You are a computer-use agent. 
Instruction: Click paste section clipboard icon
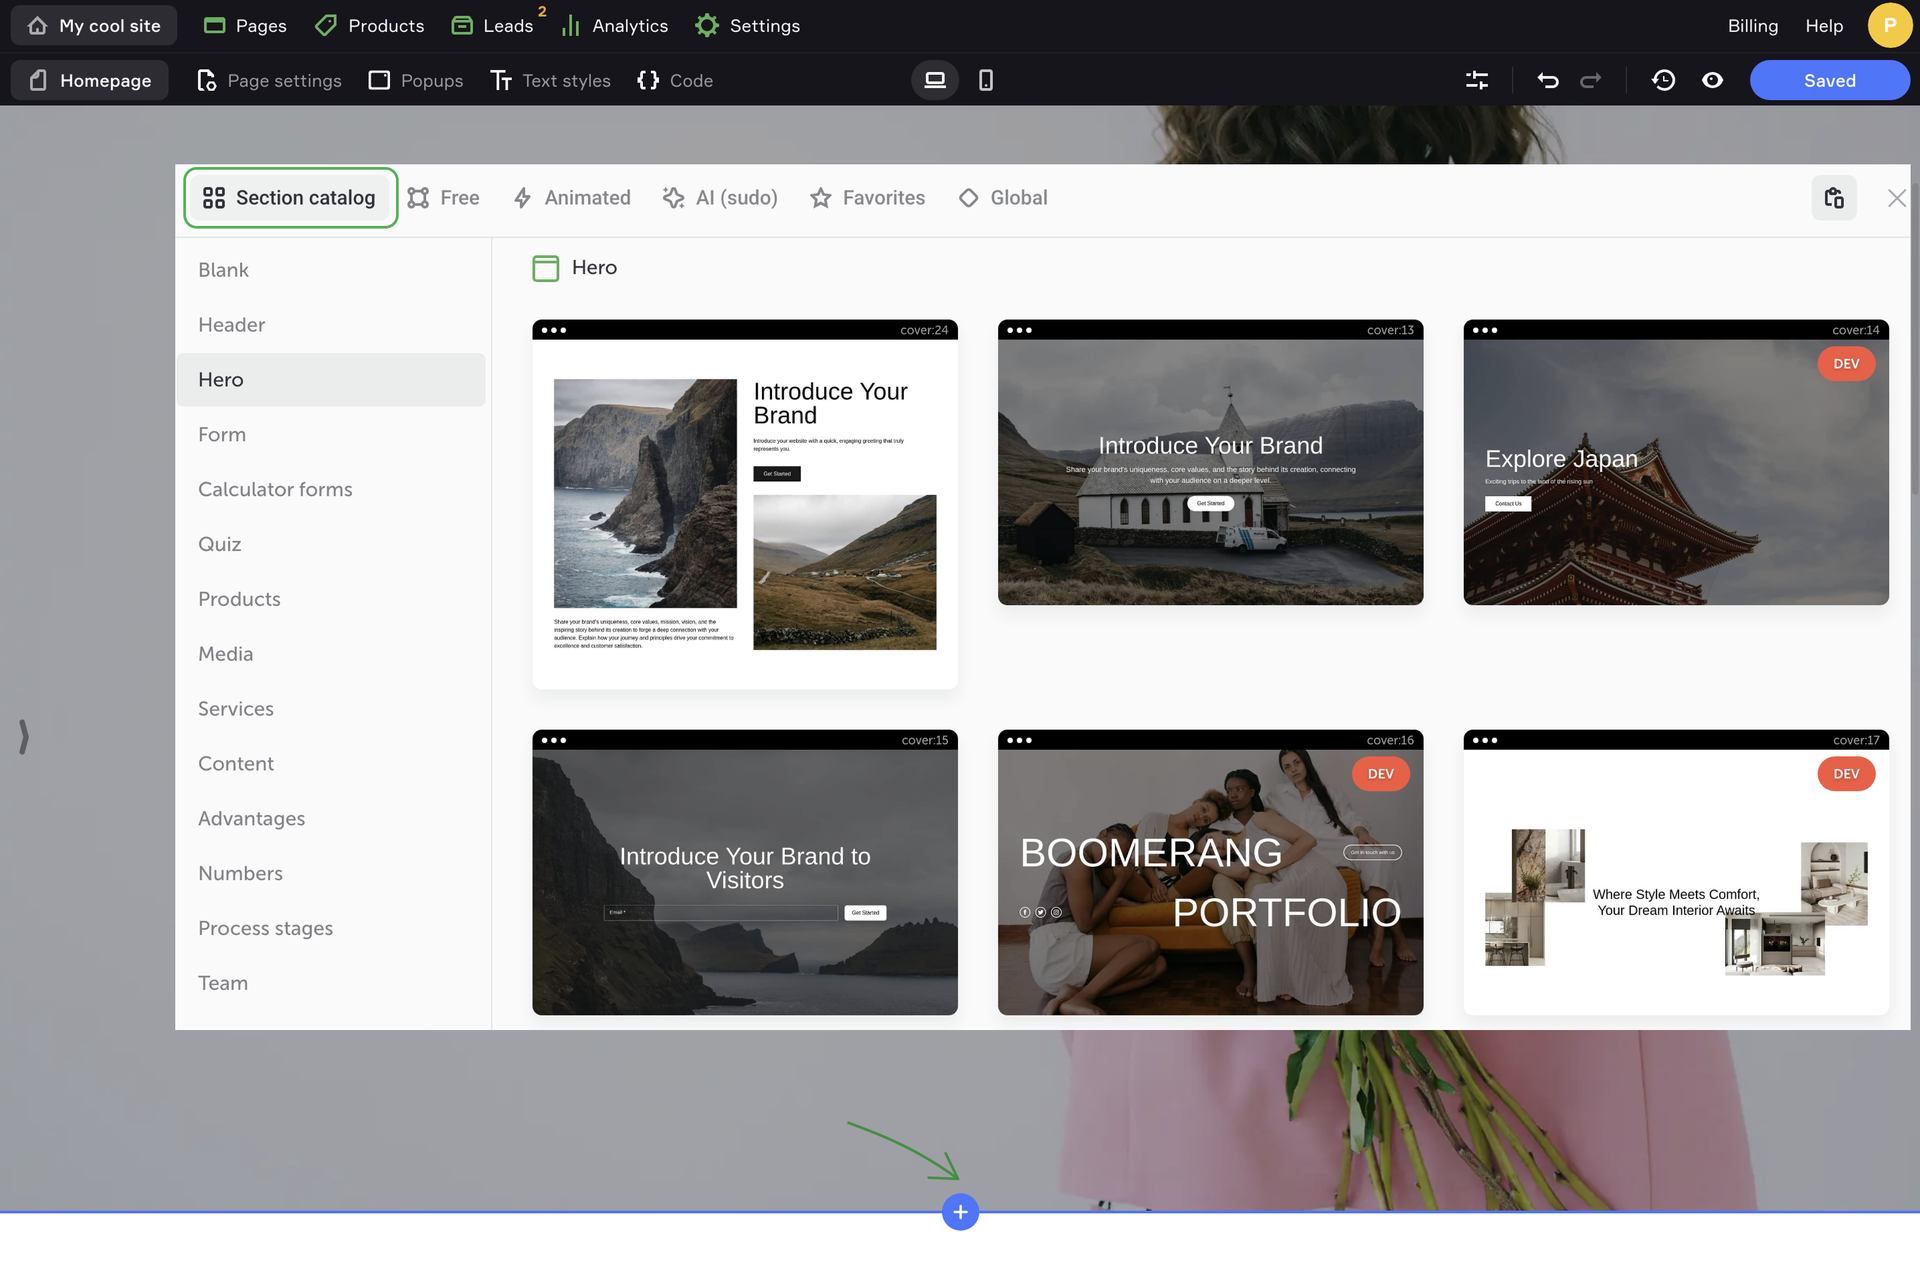1833,198
